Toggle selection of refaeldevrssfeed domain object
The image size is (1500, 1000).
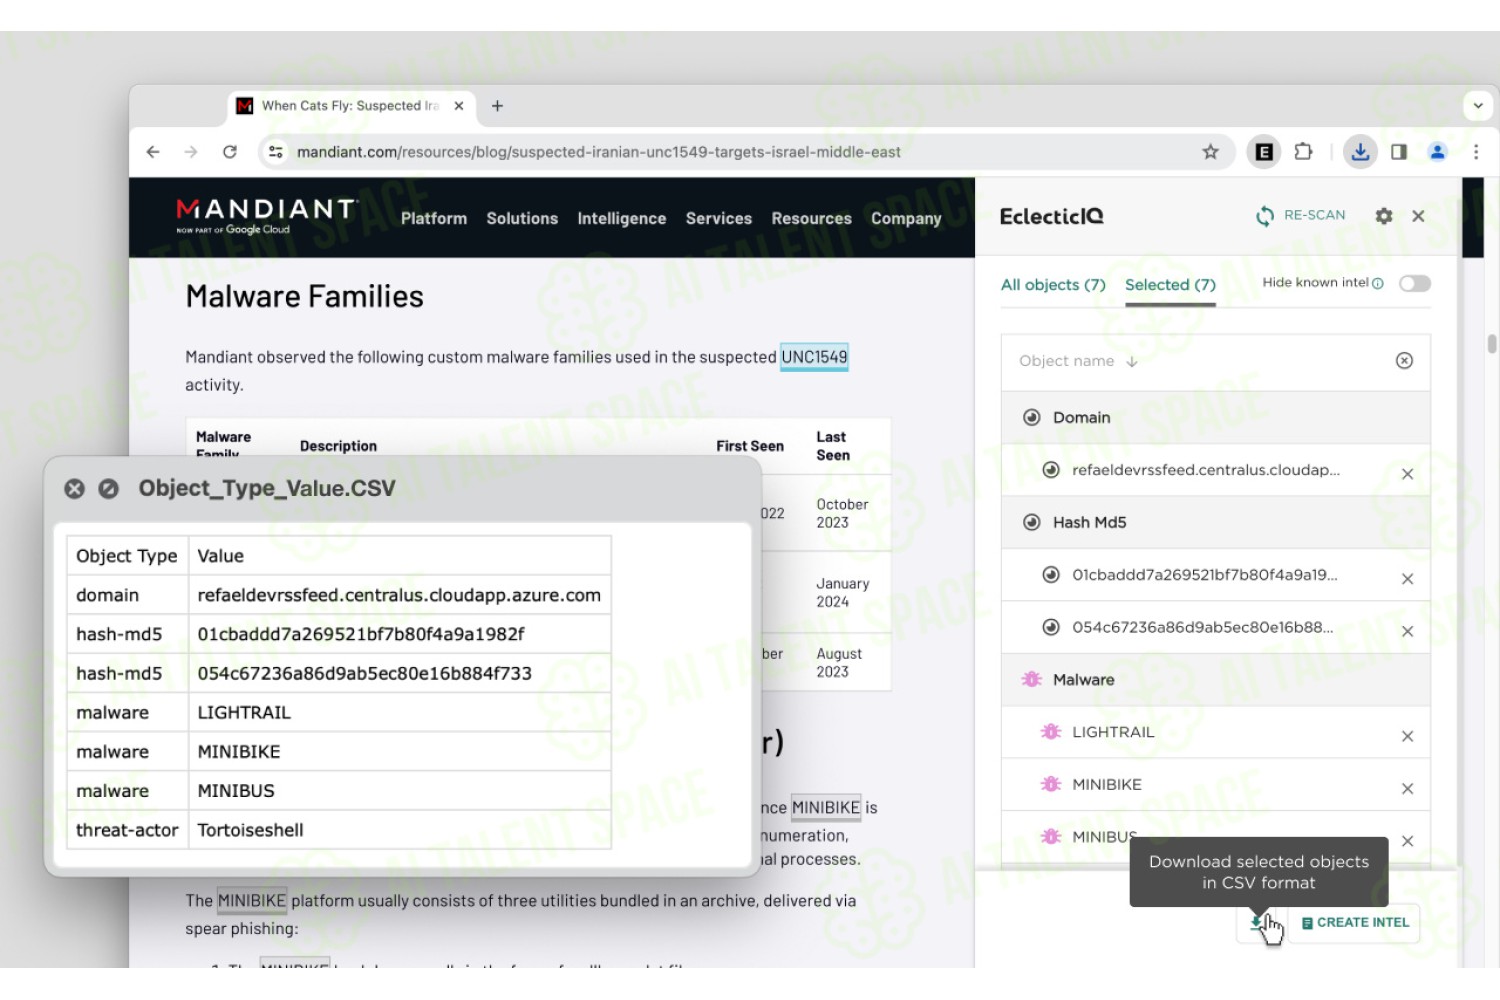[1051, 470]
